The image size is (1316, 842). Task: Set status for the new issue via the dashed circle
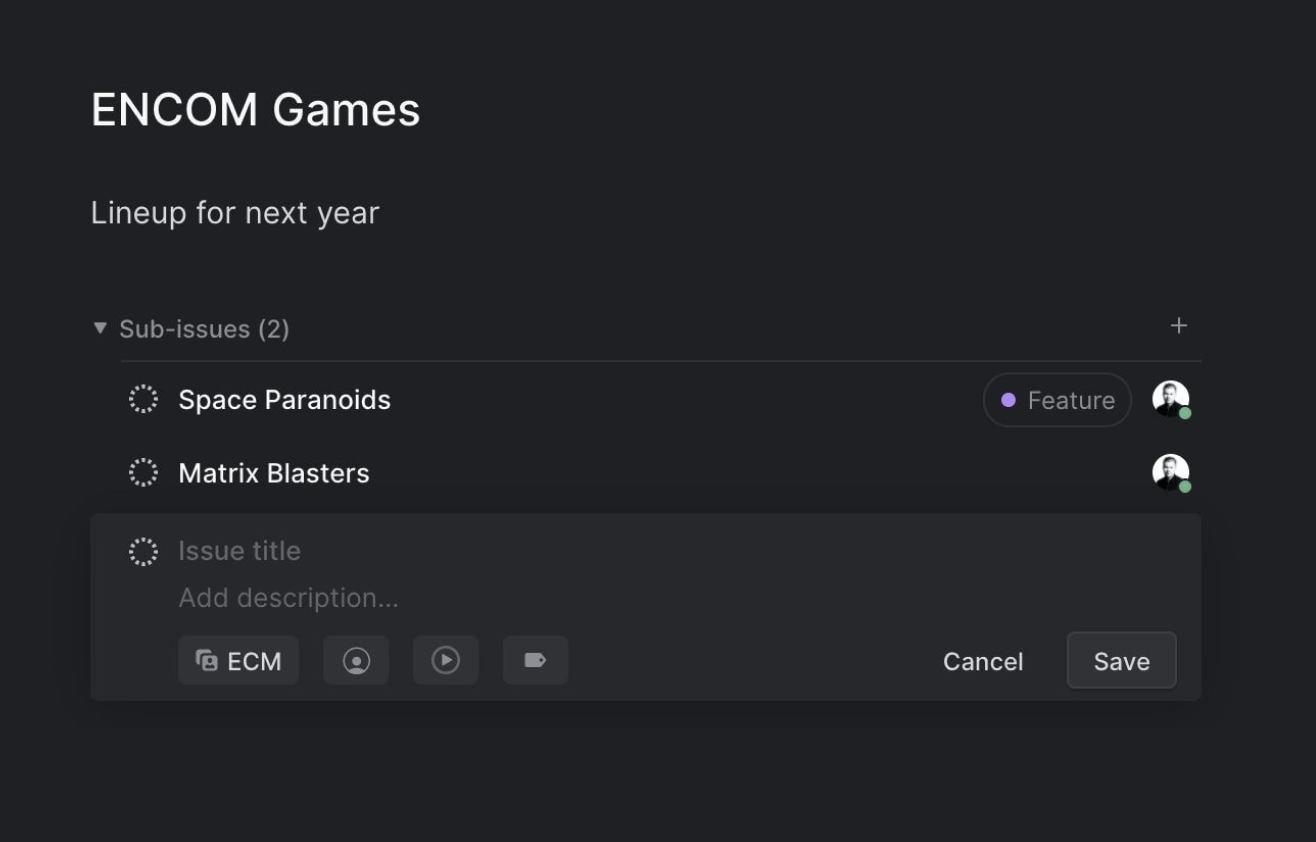point(143,551)
